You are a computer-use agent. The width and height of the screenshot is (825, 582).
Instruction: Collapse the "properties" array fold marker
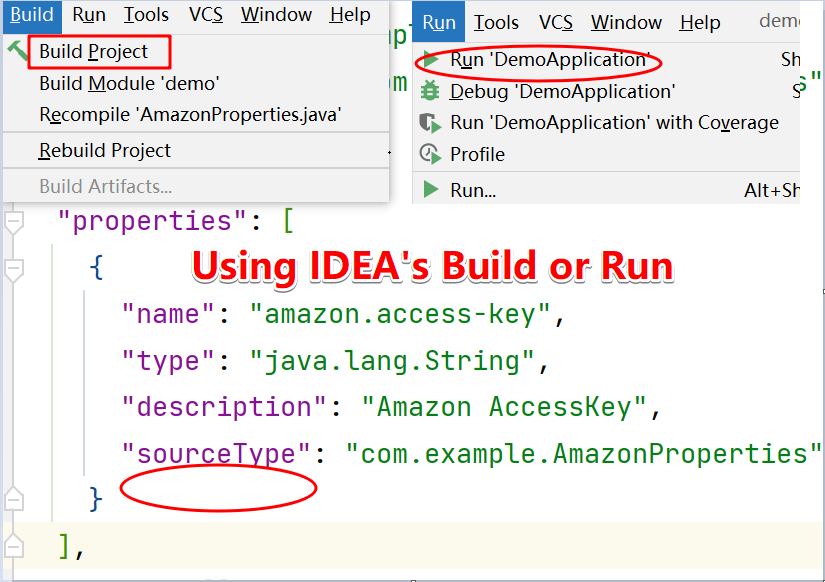point(14,222)
